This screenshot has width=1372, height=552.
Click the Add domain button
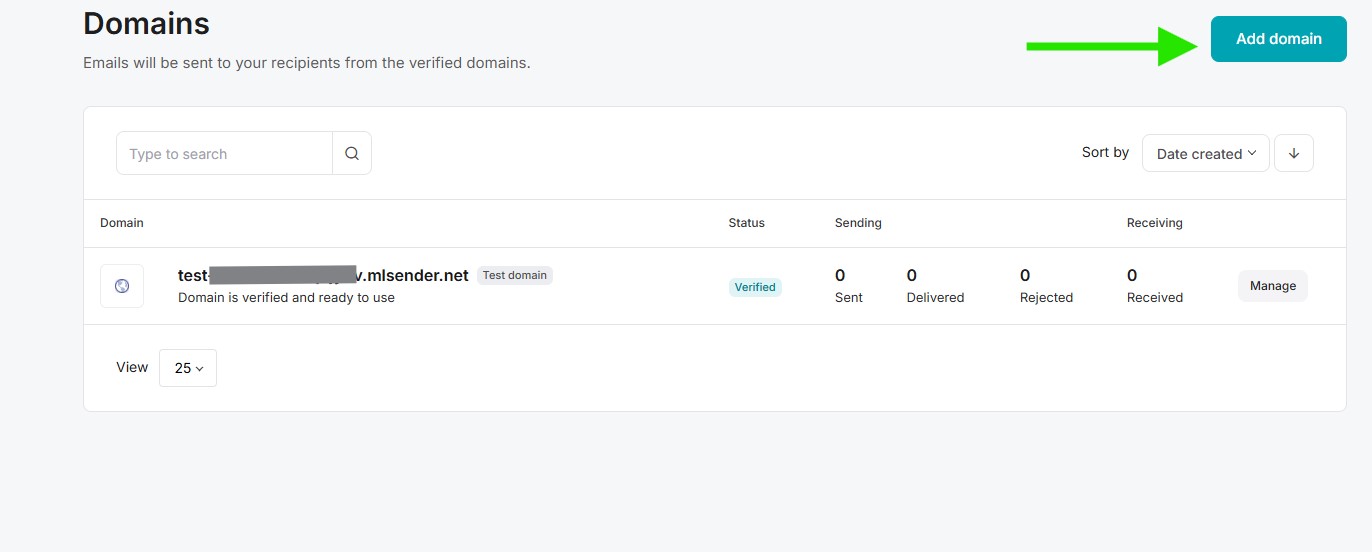click(x=1278, y=39)
